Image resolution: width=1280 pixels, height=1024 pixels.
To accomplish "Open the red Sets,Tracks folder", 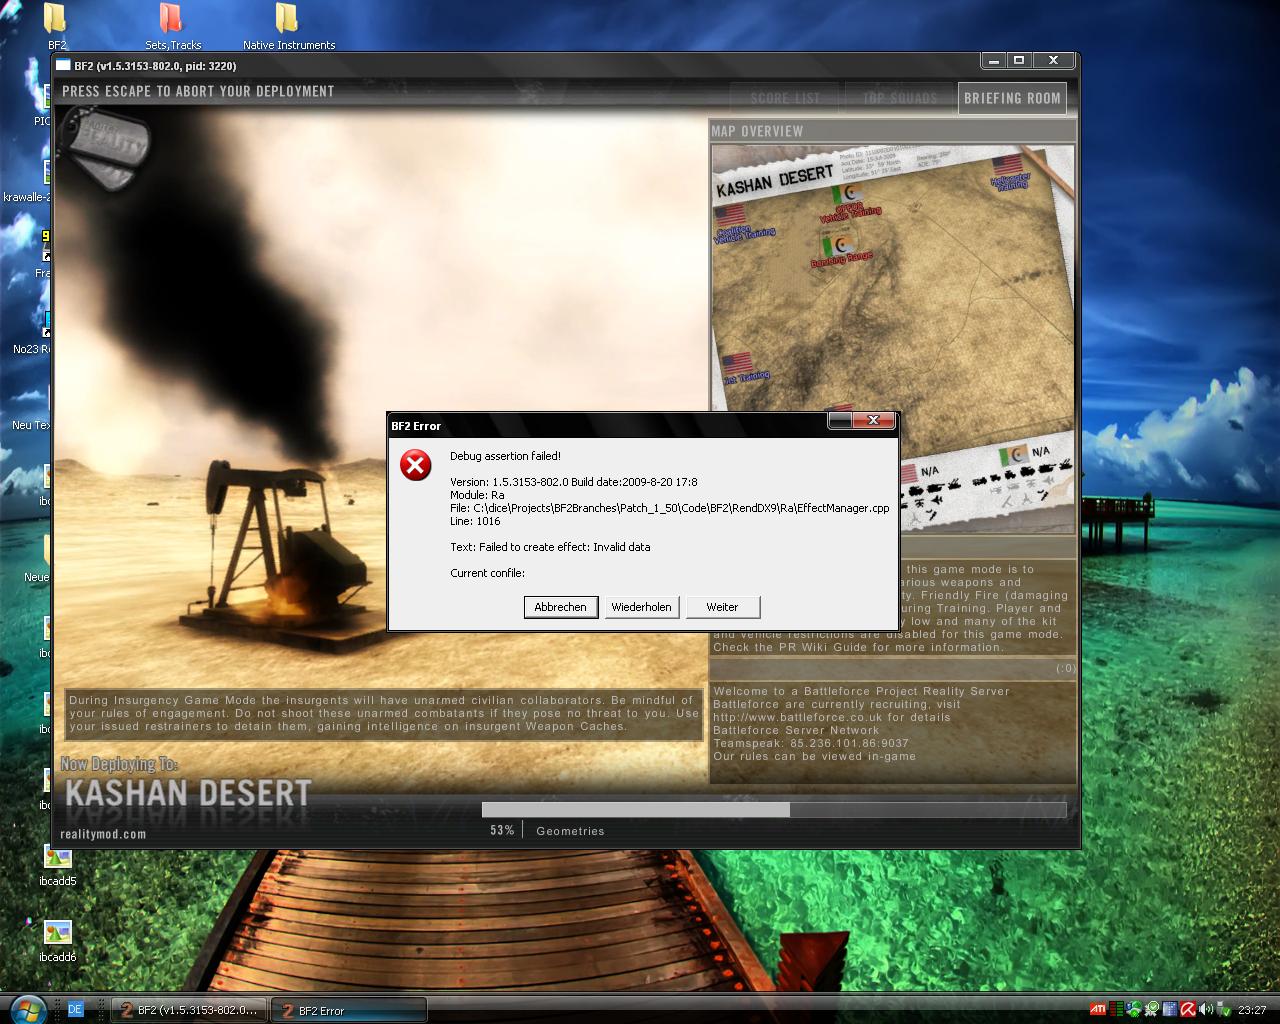I will (x=172, y=20).
